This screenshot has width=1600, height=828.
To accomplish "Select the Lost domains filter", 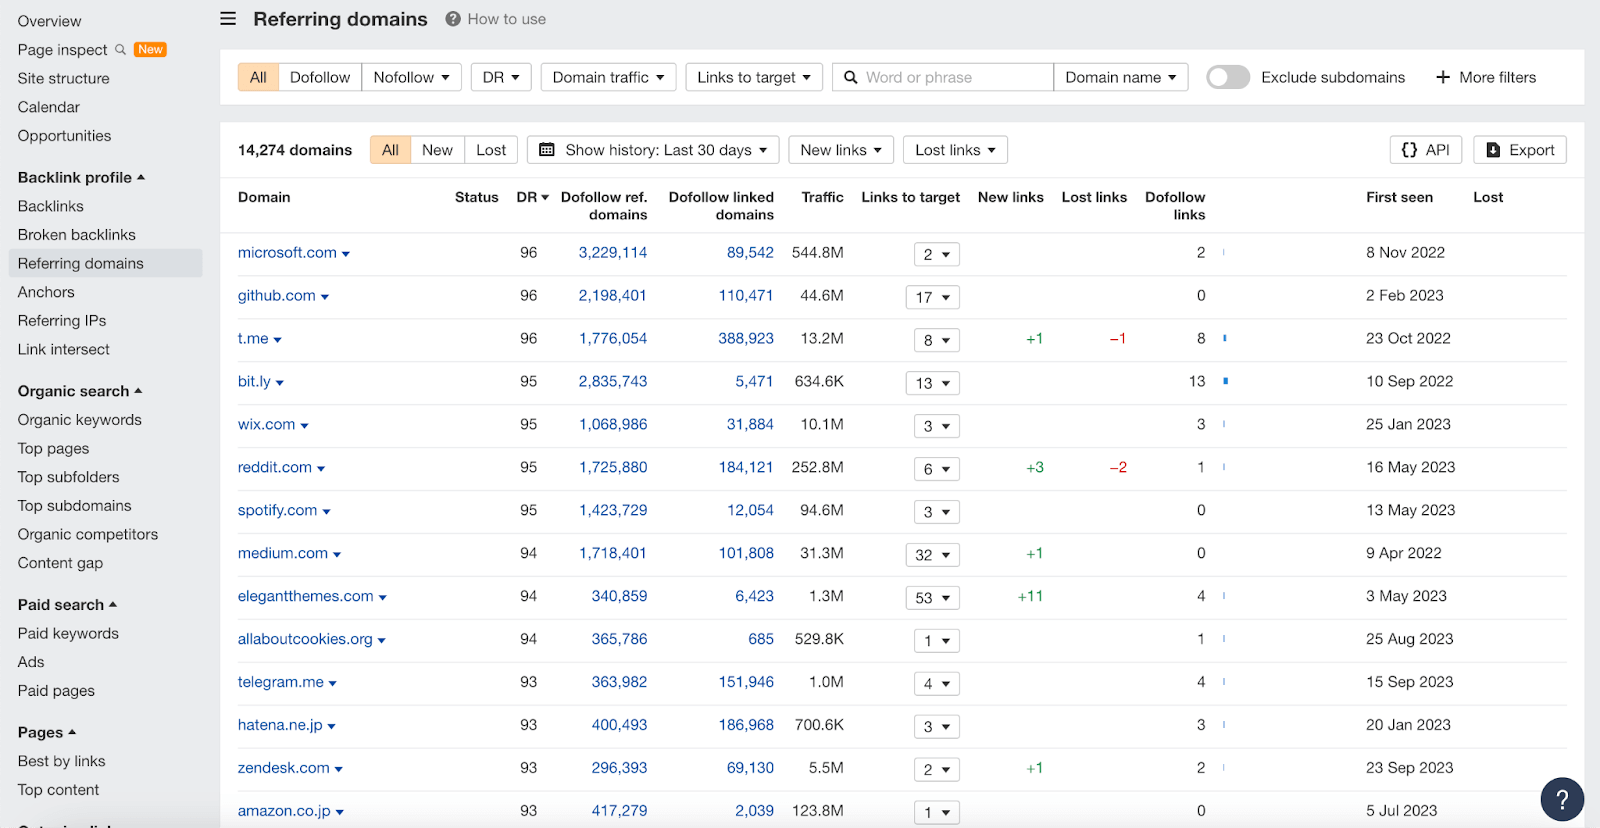I will coord(491,150).
